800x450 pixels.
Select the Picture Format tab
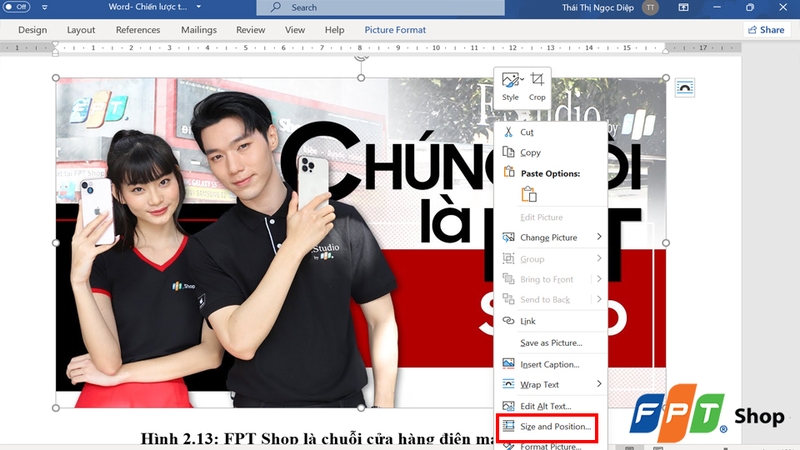[395, 30]
